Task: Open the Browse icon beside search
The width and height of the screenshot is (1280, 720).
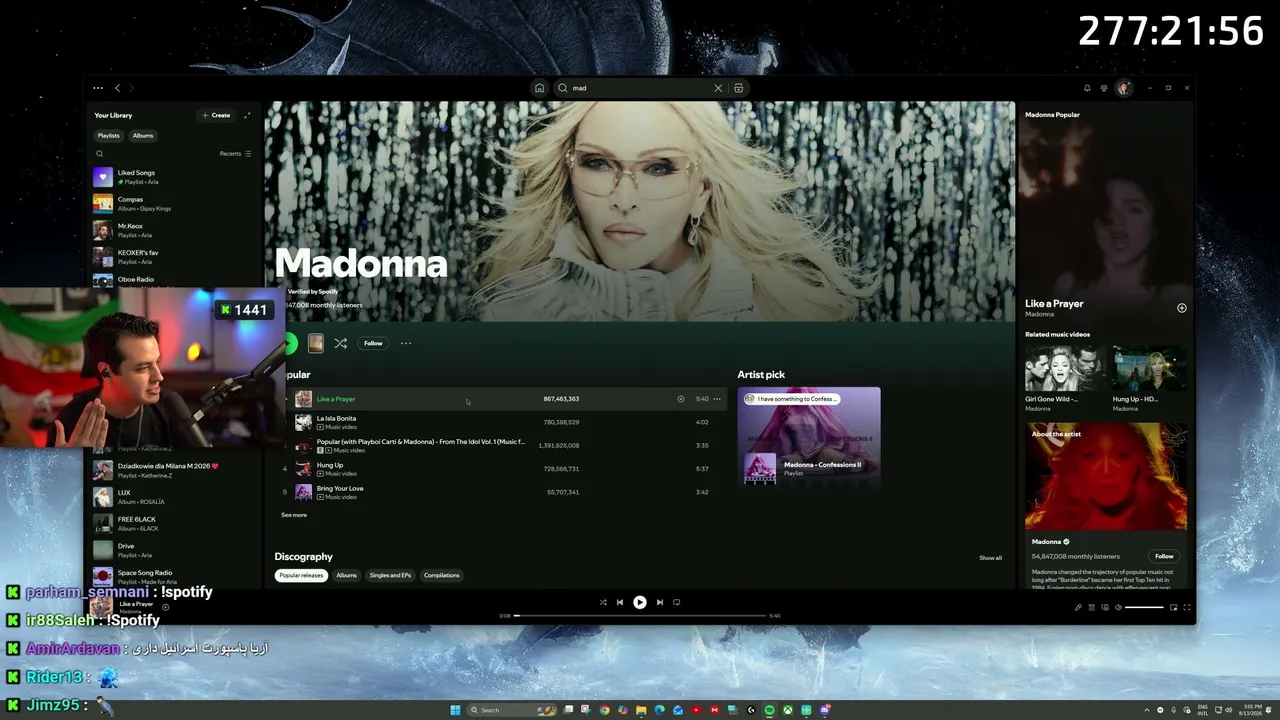Action: point(739,88)
